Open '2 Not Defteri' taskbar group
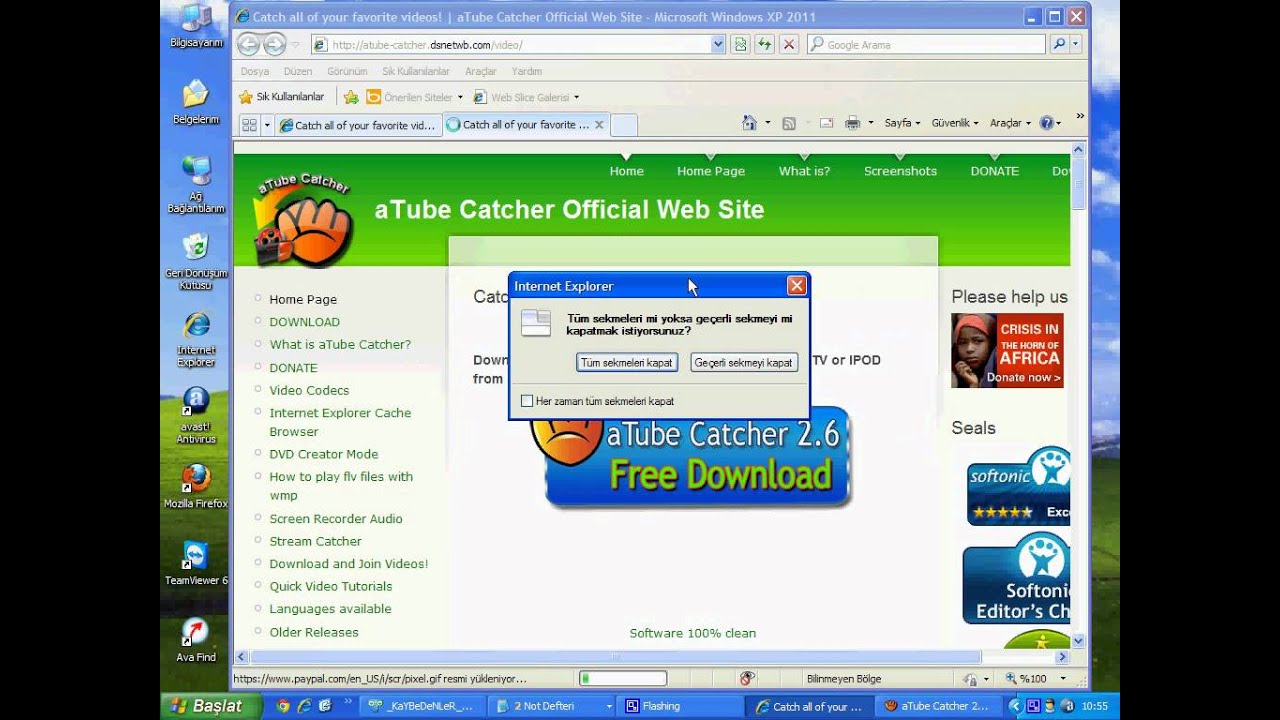 (x=553, y=706)
